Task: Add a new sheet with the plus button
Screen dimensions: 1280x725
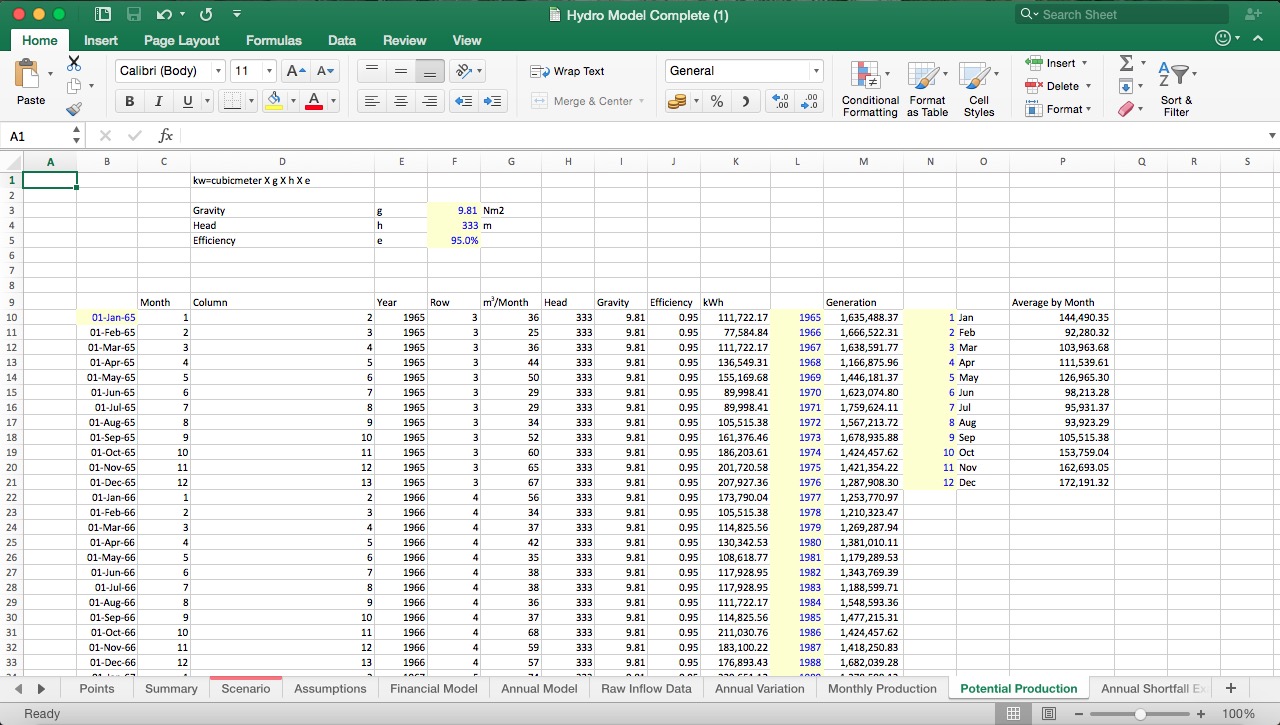Action: [1230, 688]
